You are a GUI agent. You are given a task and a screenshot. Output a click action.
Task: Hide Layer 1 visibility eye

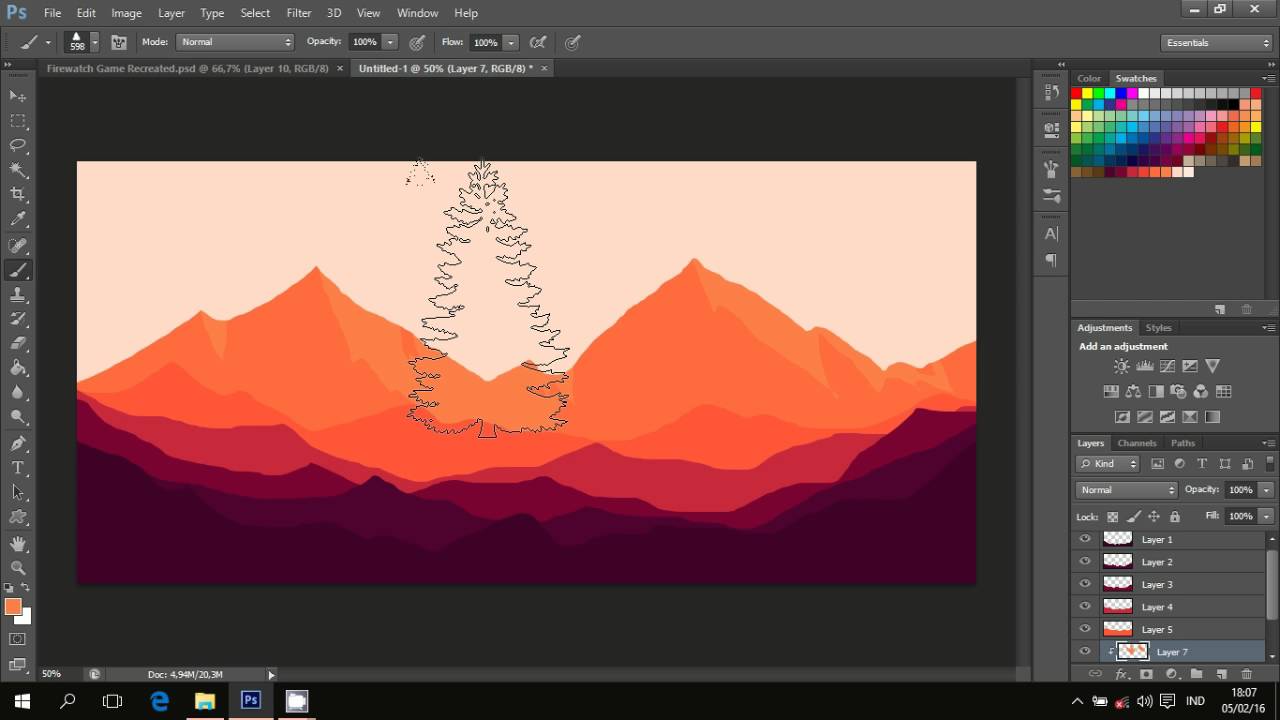1085,539
